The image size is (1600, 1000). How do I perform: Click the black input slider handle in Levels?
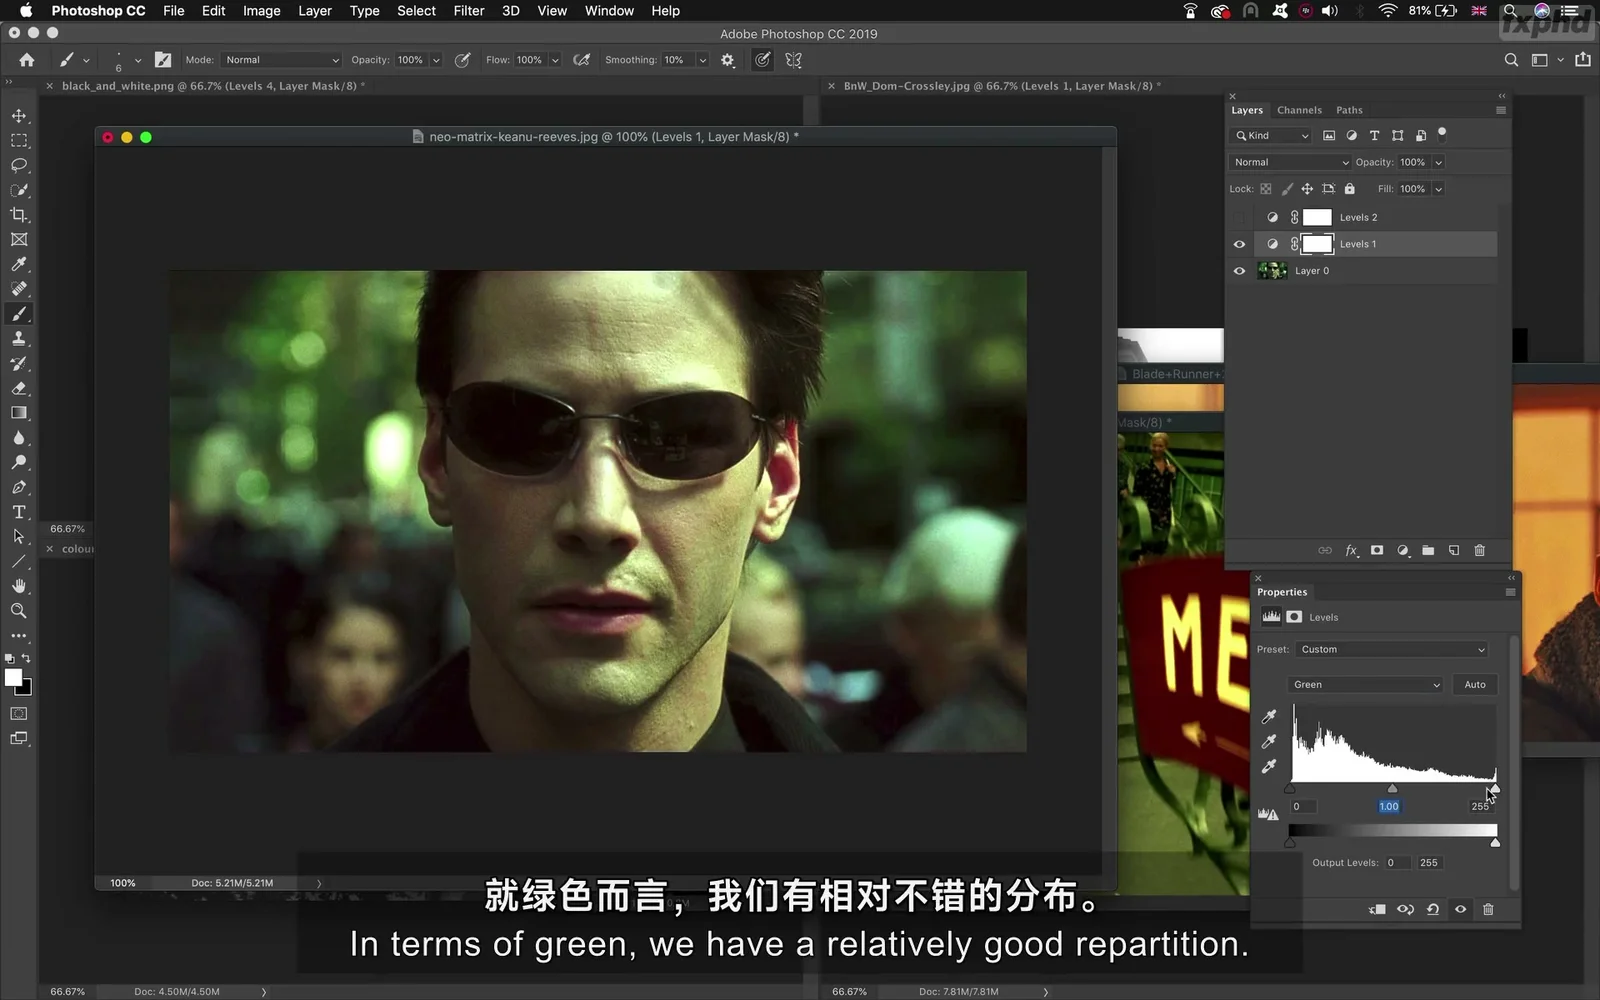(1290, 789)
